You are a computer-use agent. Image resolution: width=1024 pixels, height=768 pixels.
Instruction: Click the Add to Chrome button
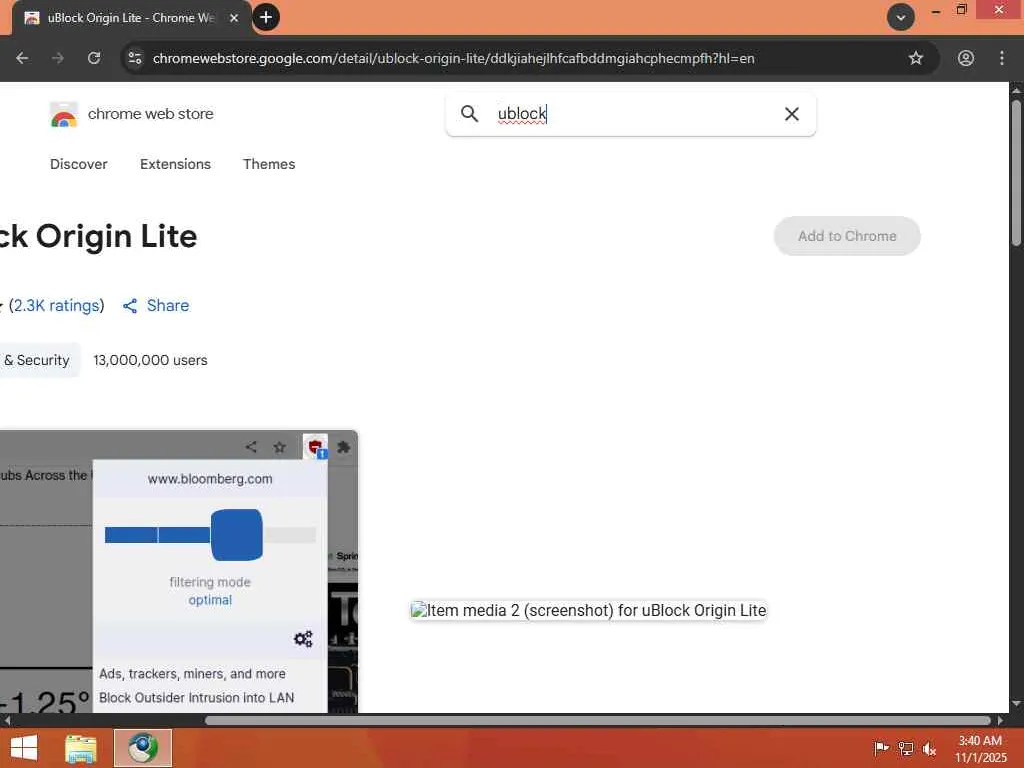(847, 236)
